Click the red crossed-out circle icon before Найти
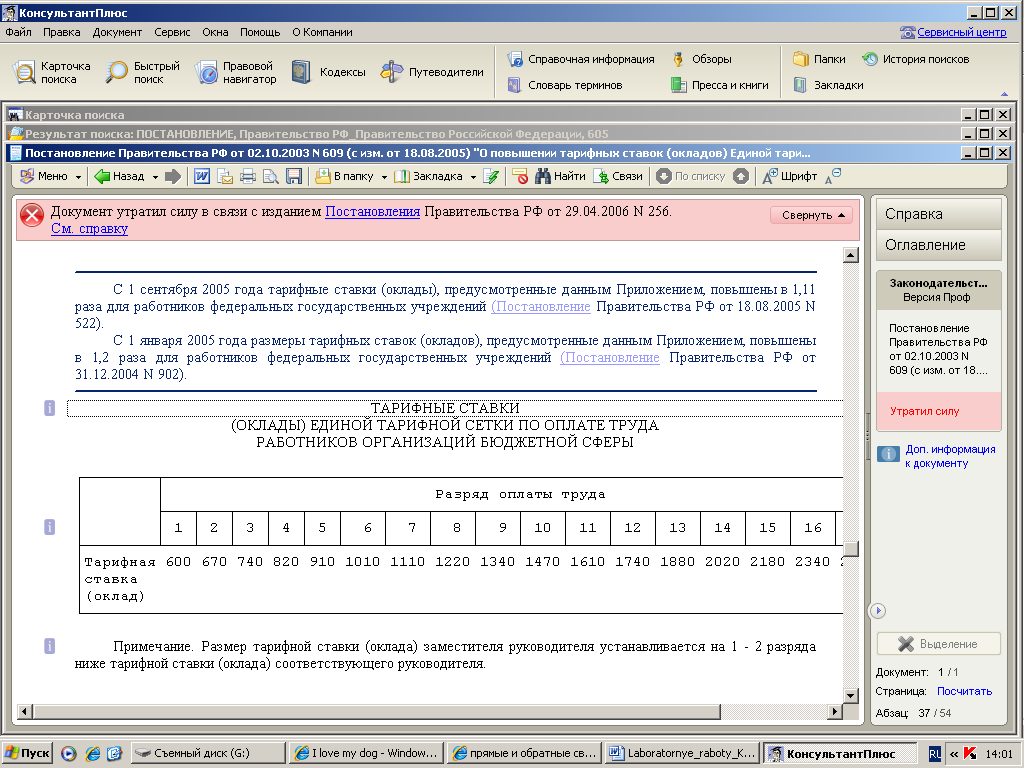This screenshot has height=768, width=1024. click(x=520, y=176)
